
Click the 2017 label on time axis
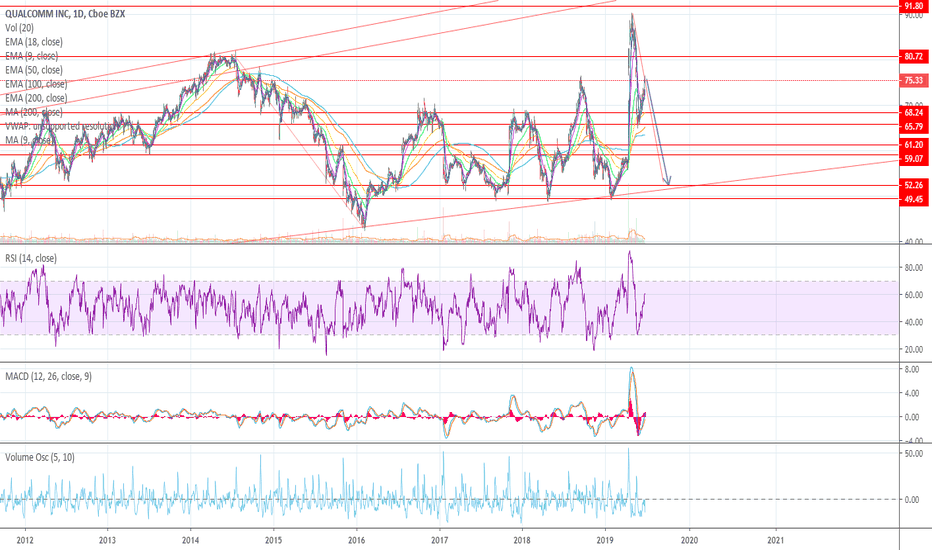click(440, 540)
